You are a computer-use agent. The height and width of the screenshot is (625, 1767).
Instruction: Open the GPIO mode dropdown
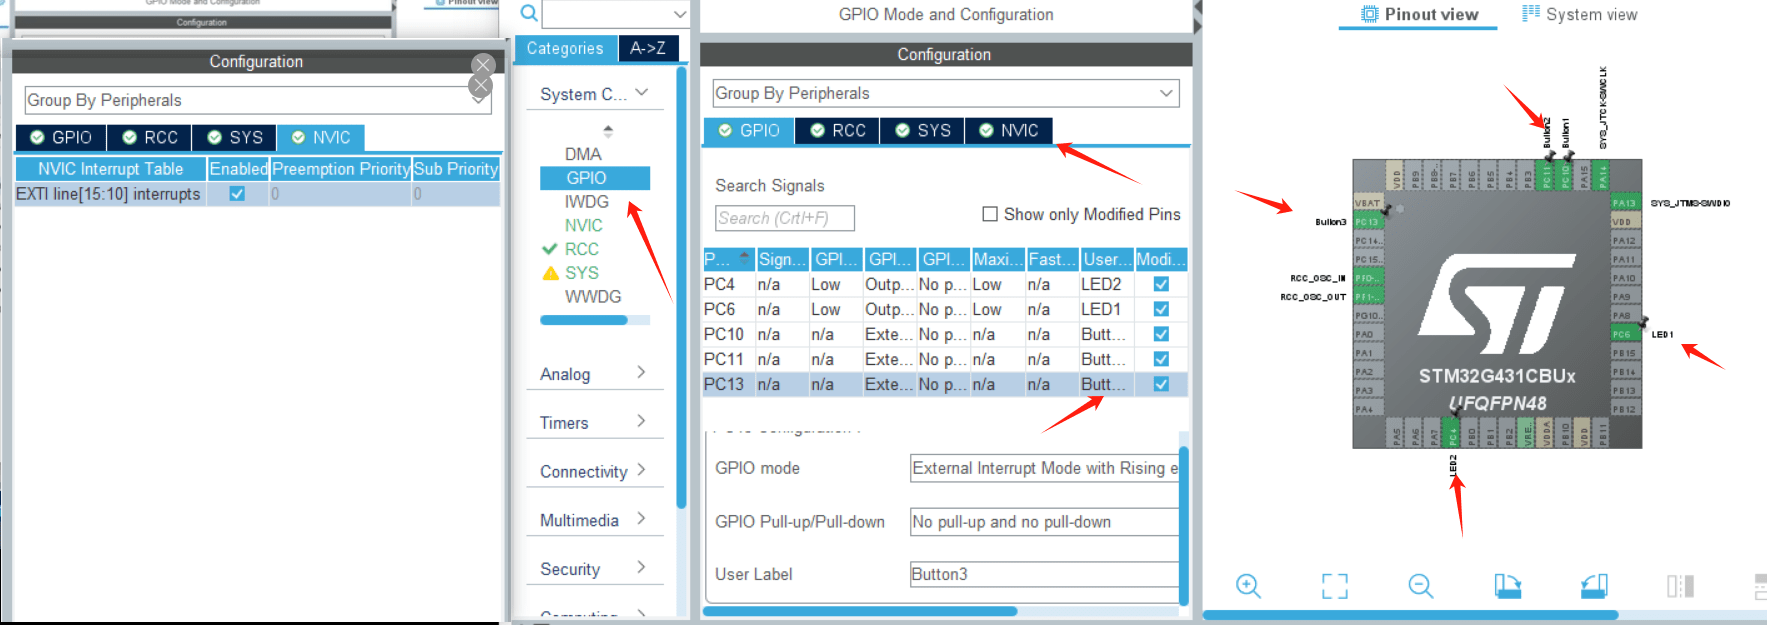coord(1045,468)
